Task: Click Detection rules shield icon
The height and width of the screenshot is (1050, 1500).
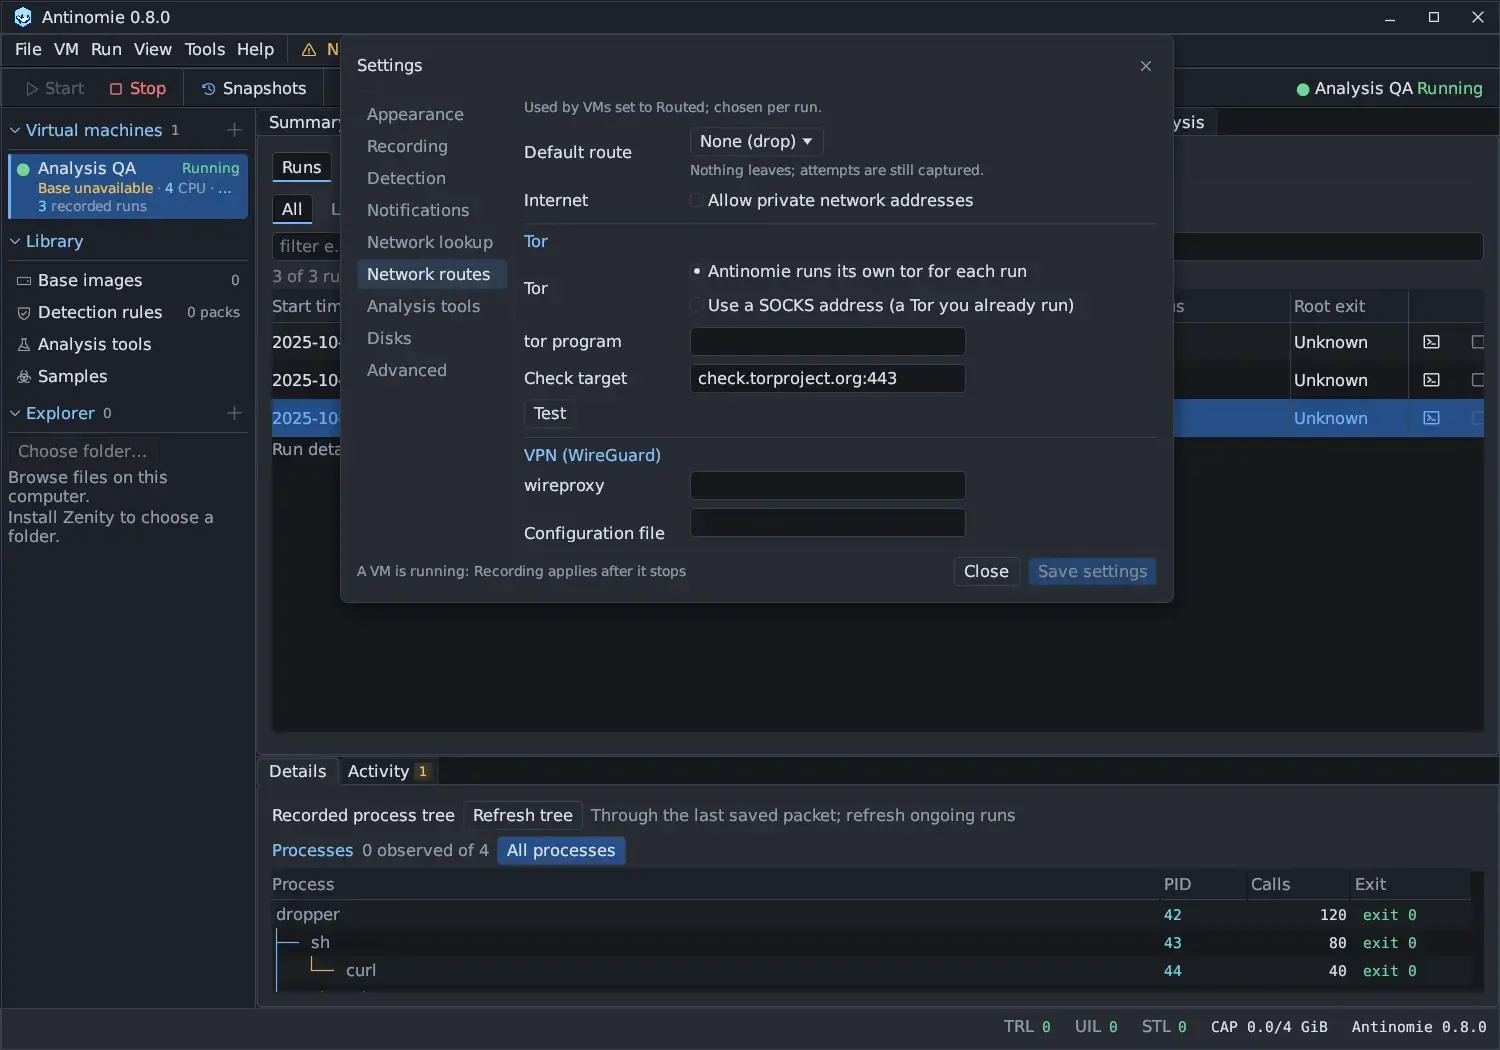Action: (24, 313)
